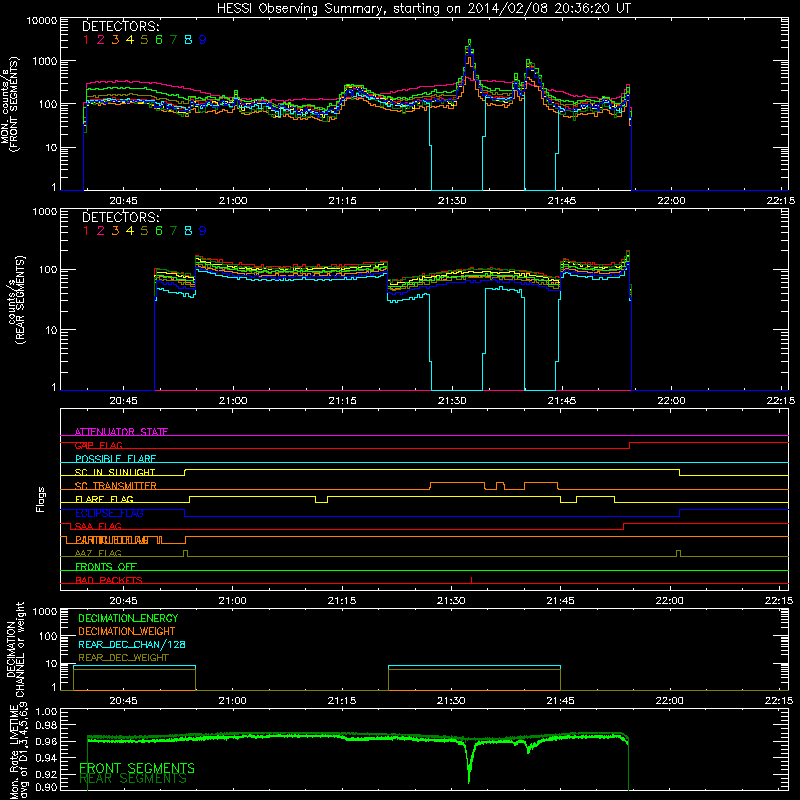The image size is (800, 800).
Task: Click the AAZ FLAG label
Action: pyautogui.click(x=98, y=553)
